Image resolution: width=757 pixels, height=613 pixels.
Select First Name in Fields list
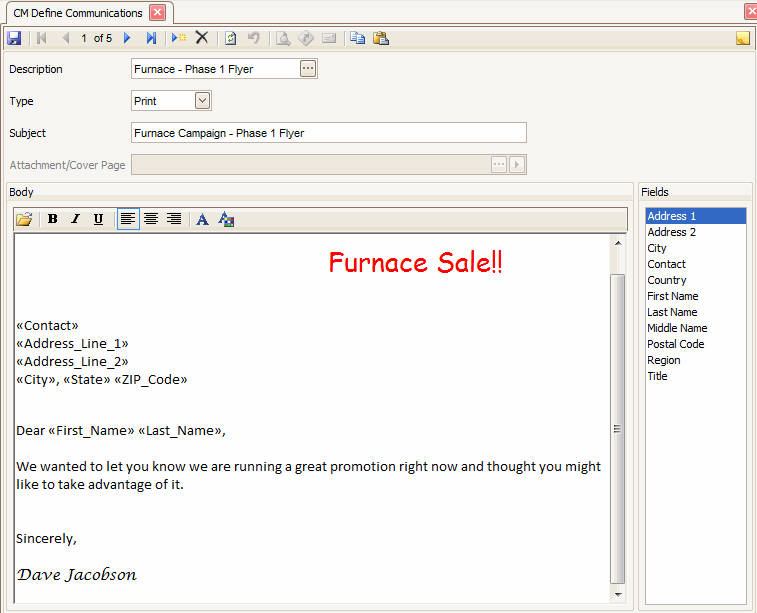pos(672,296)
